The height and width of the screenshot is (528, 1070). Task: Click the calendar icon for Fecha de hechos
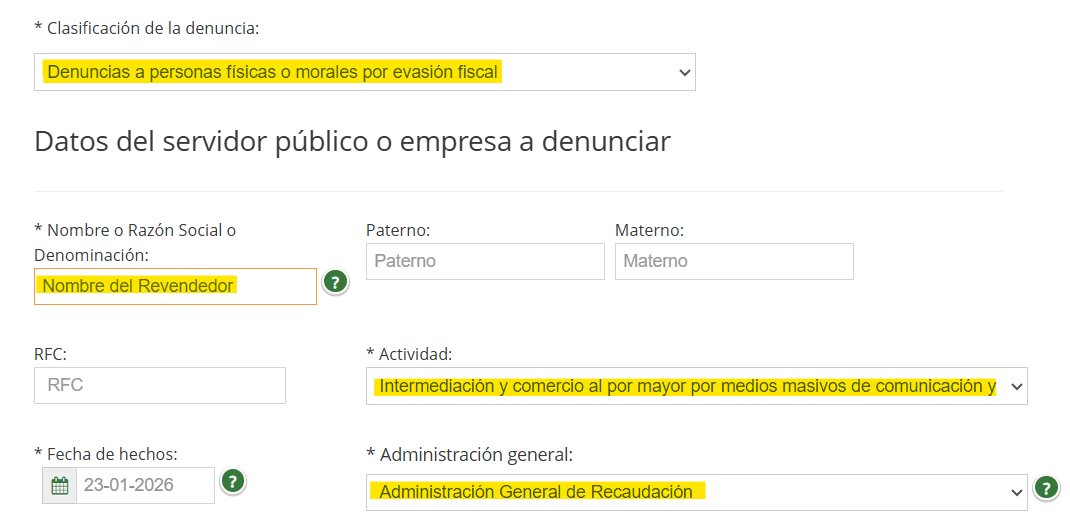[59, 486]
